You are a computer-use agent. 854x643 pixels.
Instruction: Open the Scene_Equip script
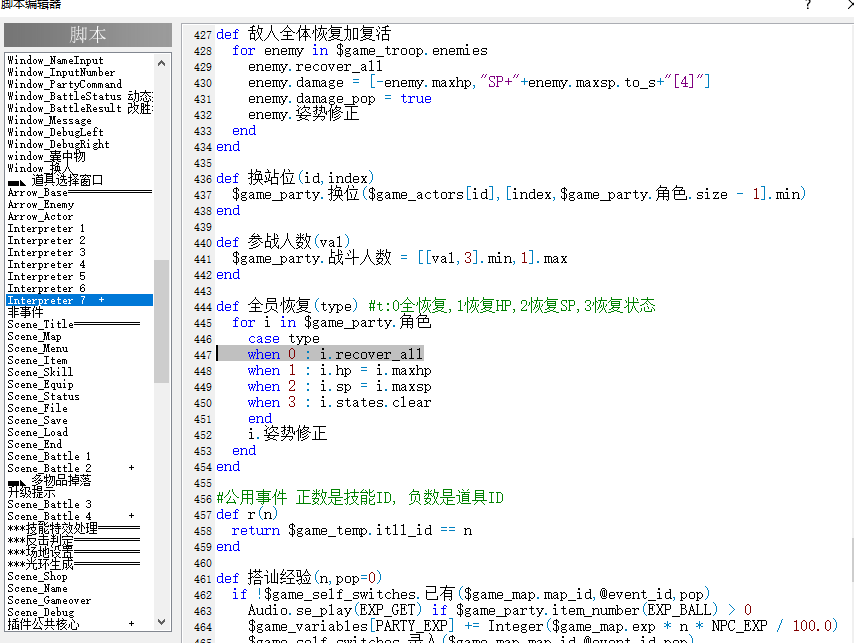pyautogui.click(x=40, y=384)
